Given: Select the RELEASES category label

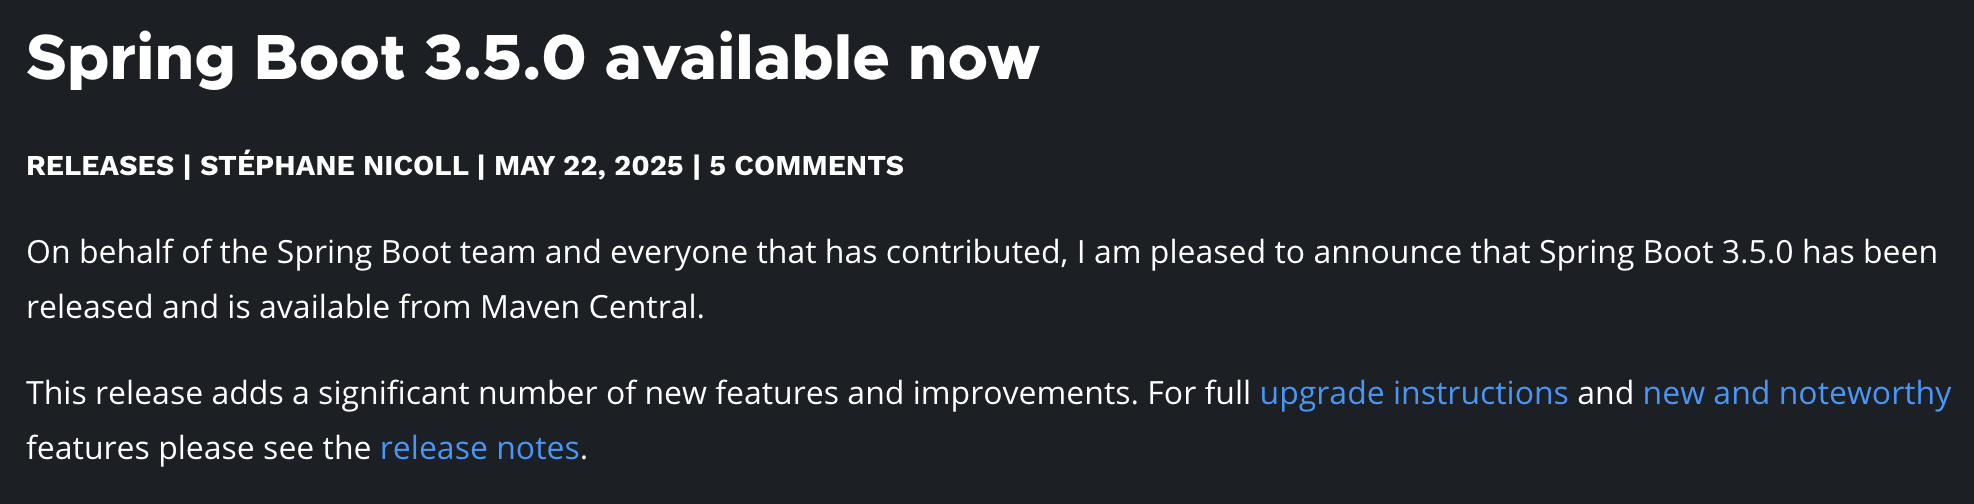Looking at the screenshot, I should (100, 166).
